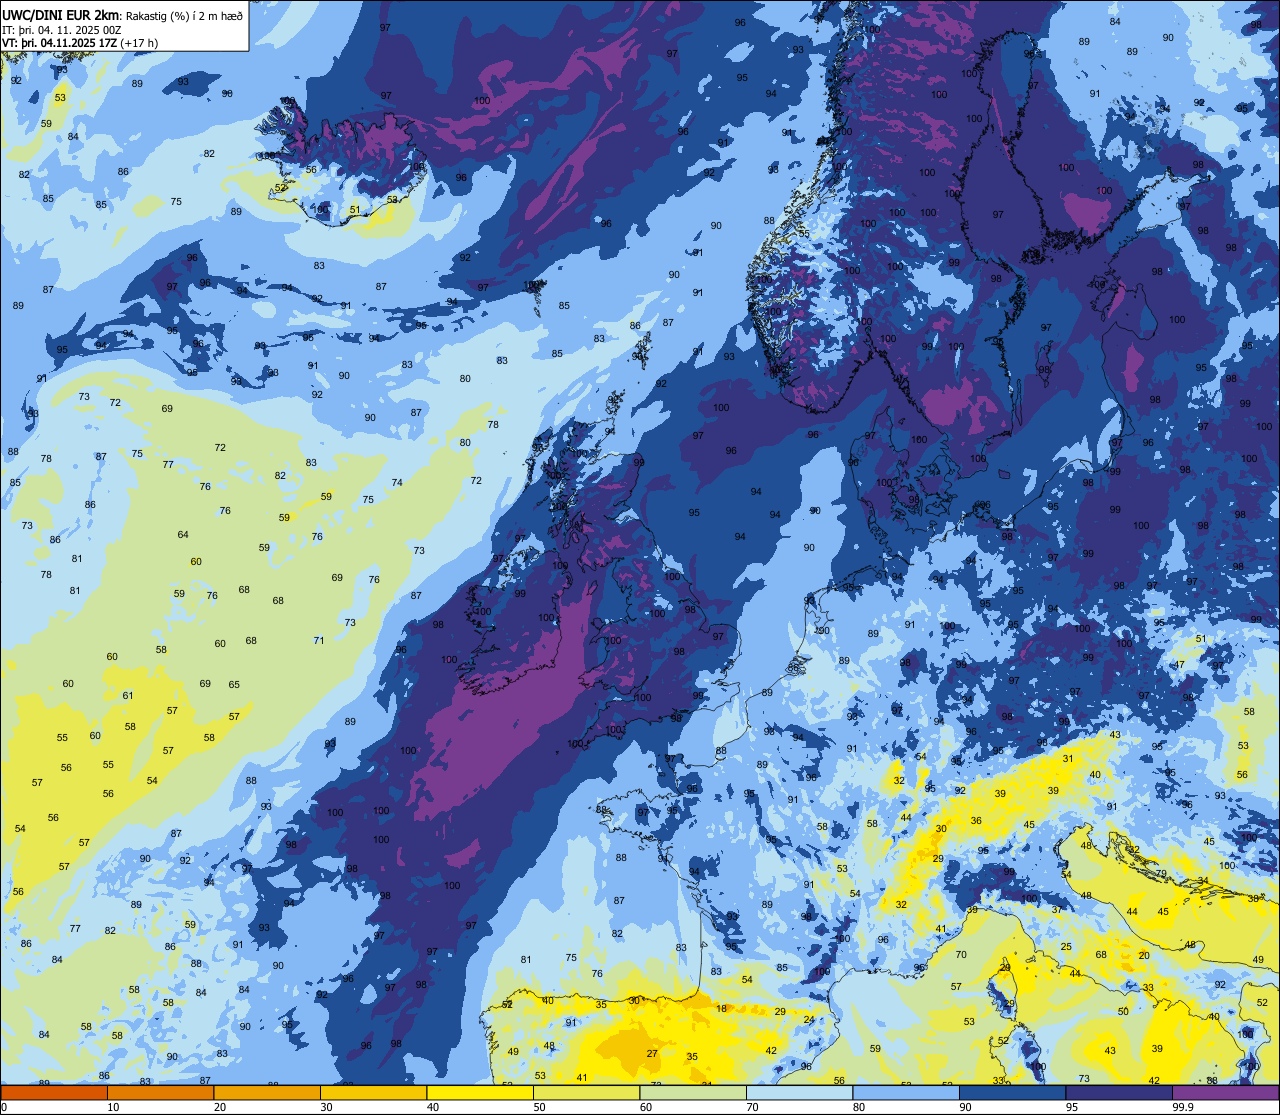
Task: Click the legend tick label '95'
Action: (1072, 1106)
